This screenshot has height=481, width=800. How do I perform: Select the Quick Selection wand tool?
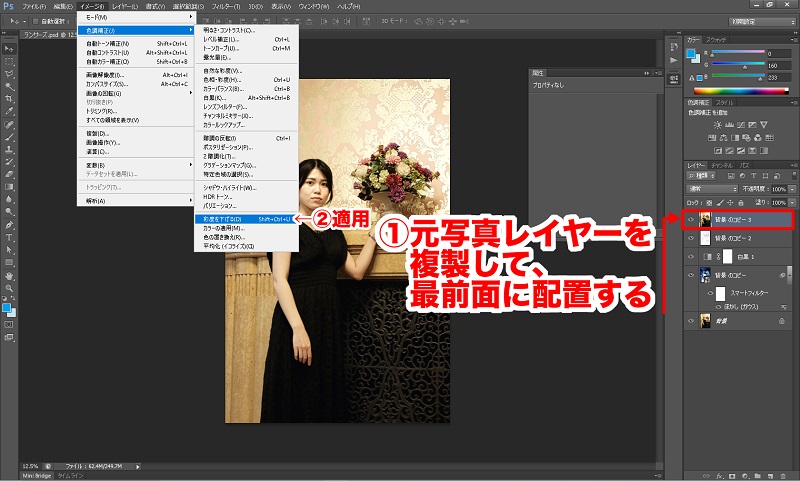pos(9,87)
